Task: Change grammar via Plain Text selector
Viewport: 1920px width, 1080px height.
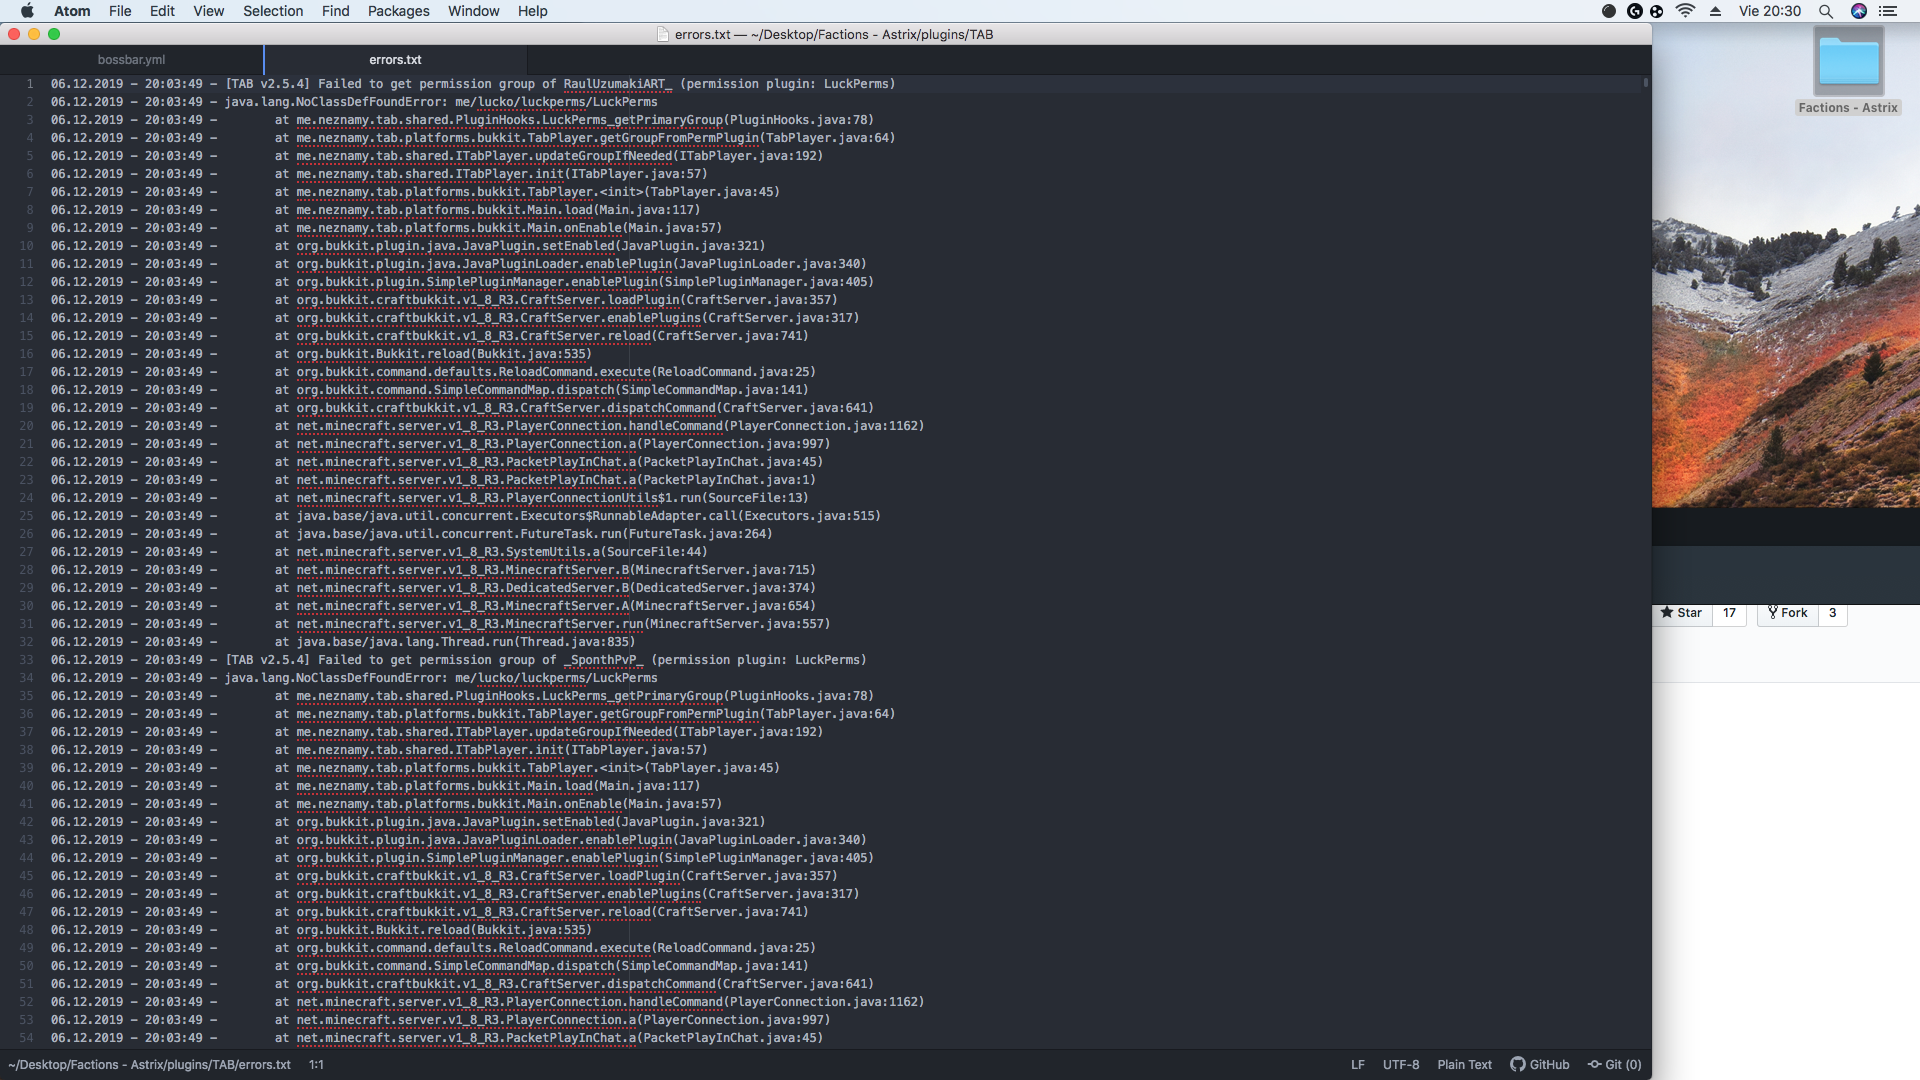Action: click(x=1464, y=1065)
